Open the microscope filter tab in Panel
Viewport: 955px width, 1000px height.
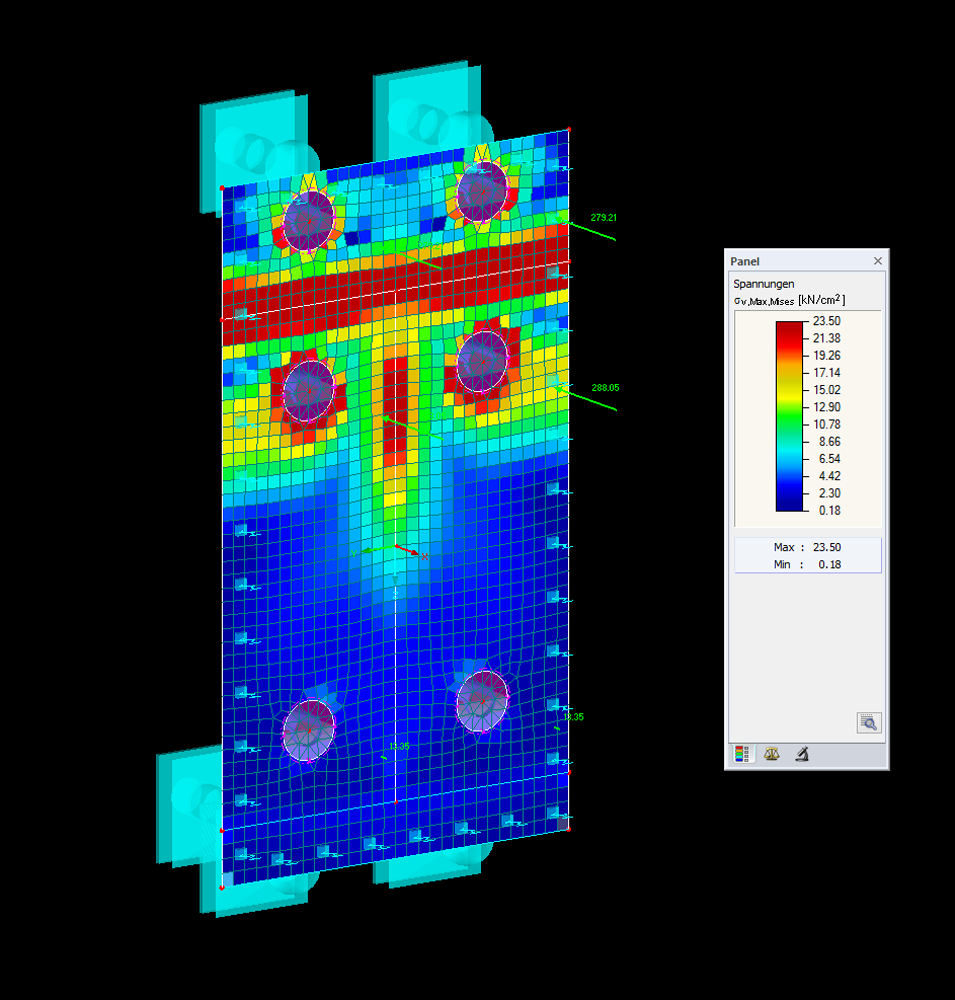(x=803, y=754)
